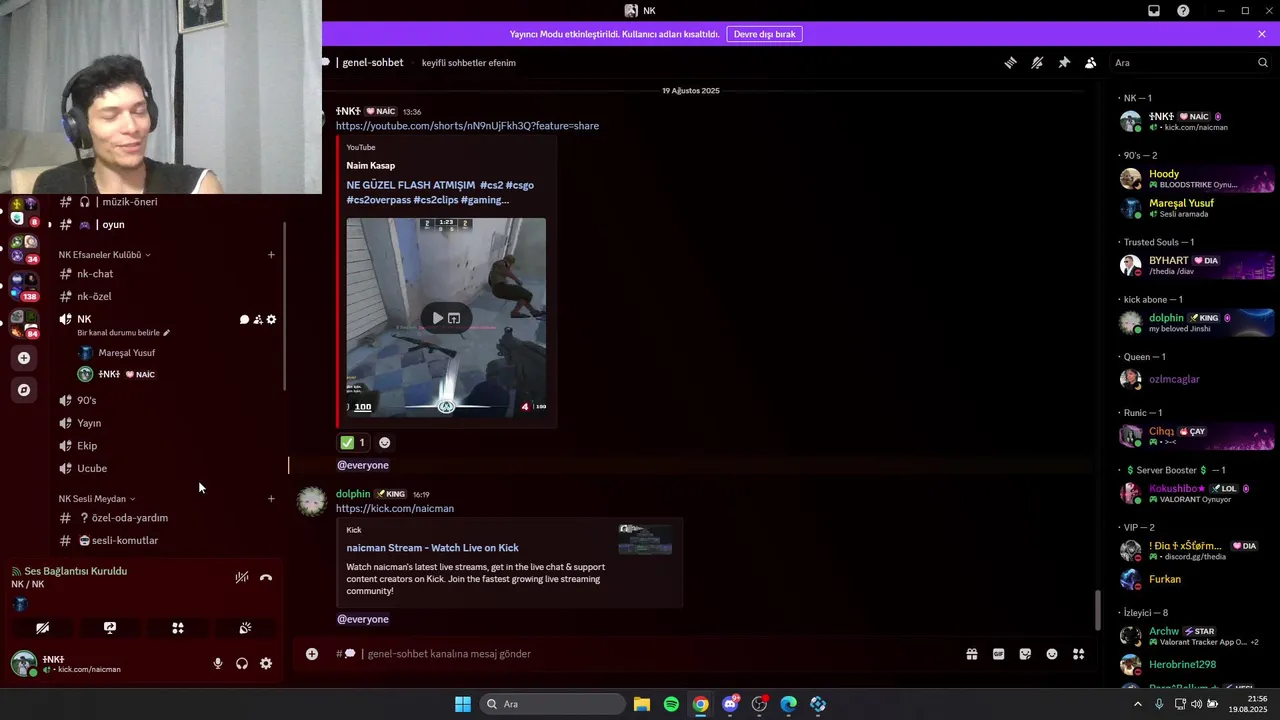Image resolution: width=1280 pixels, height=720 pixels.
Task: Click the 'Naim Kasap' channel name
Action: pyautogui.click(x=371, y=165)
